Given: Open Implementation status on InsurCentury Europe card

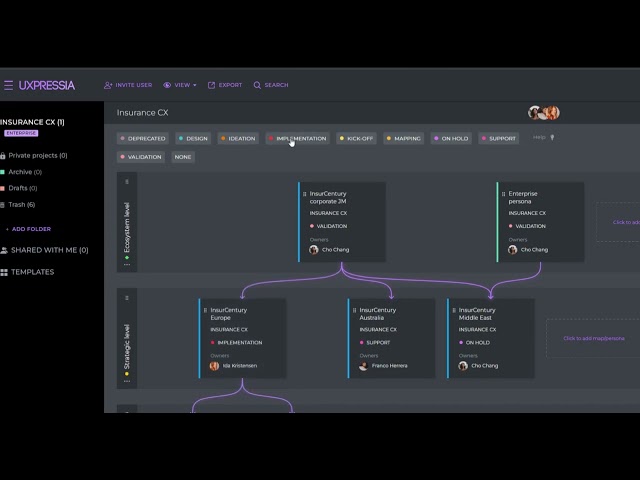Looking at the screenshot, I should [236, 342].
